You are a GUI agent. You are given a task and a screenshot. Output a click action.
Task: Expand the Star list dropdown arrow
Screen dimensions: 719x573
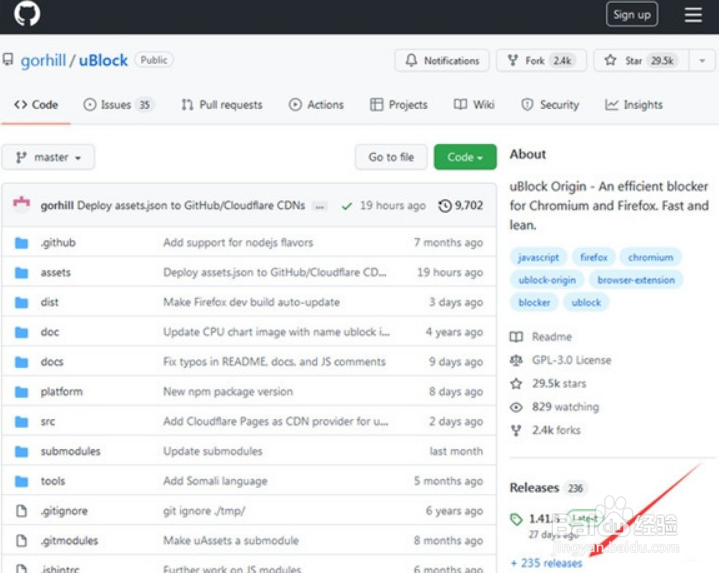pos(702,61)
